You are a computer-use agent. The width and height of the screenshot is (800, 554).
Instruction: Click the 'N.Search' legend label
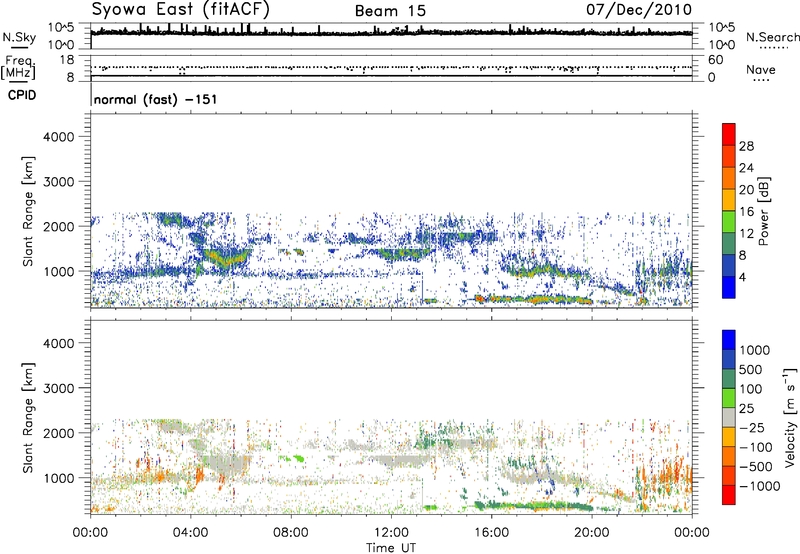pos(772,37)
